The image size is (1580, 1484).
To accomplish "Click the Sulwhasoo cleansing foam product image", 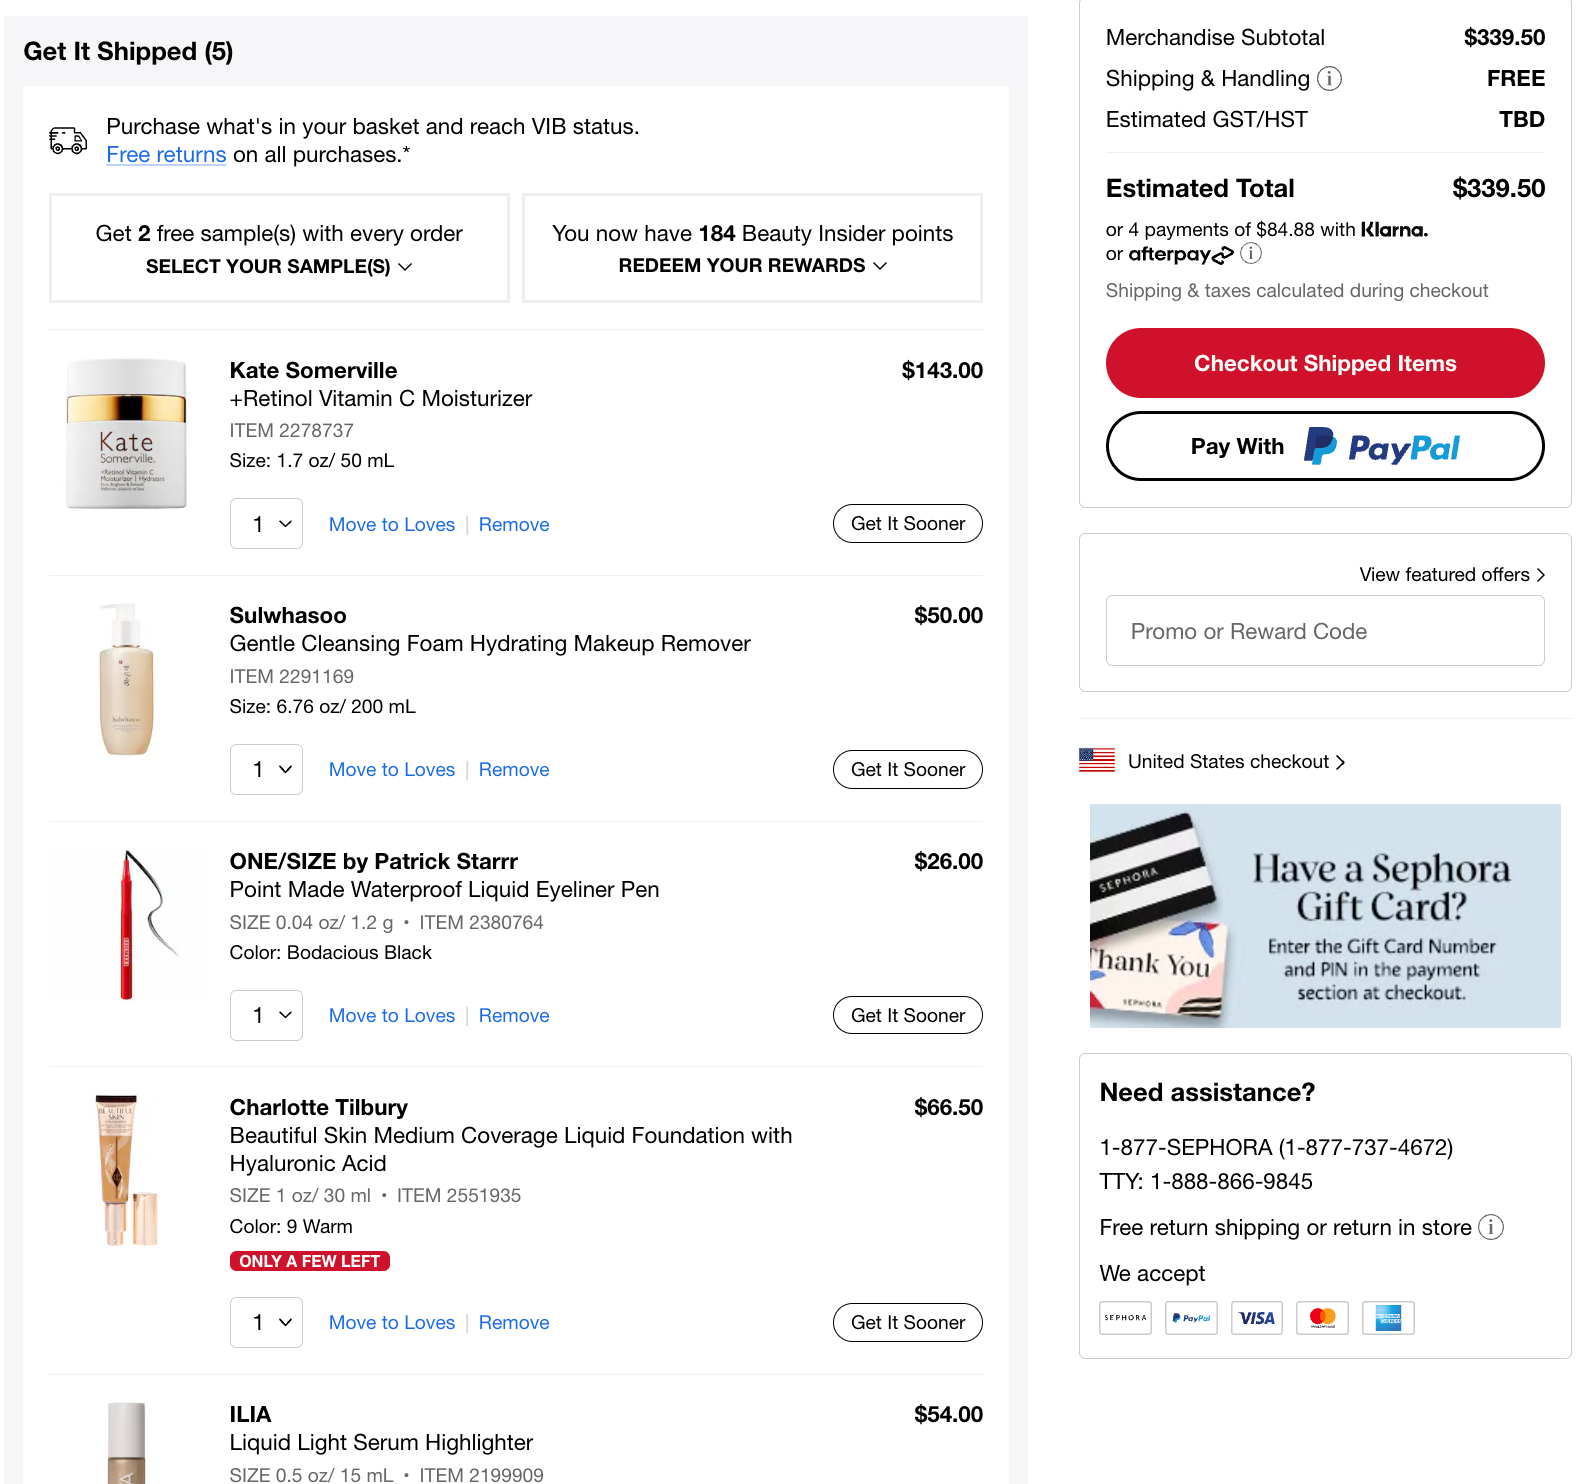I will coord(127,679).
